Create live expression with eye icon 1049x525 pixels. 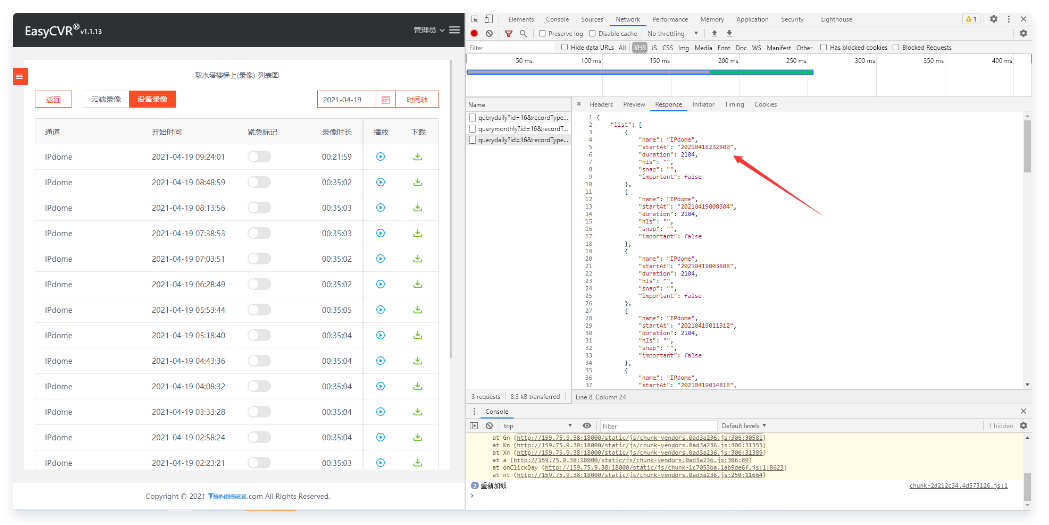coord(587,425)
